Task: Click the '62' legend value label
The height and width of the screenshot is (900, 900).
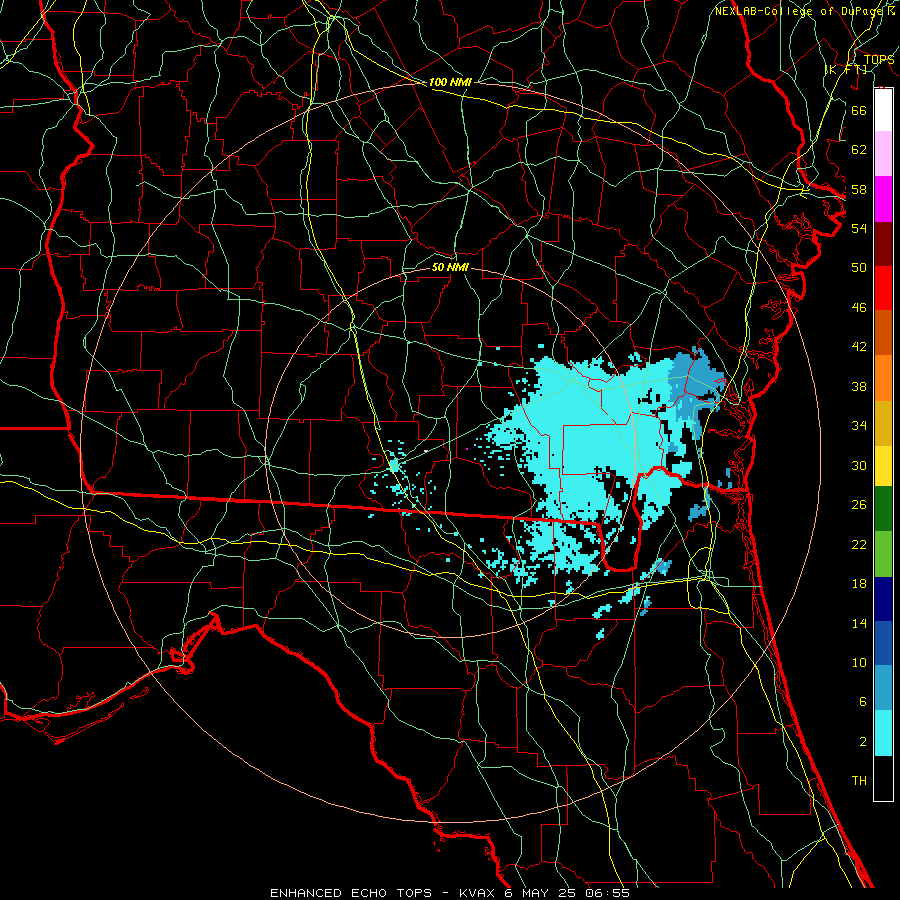Action: [x=859, y=150]
